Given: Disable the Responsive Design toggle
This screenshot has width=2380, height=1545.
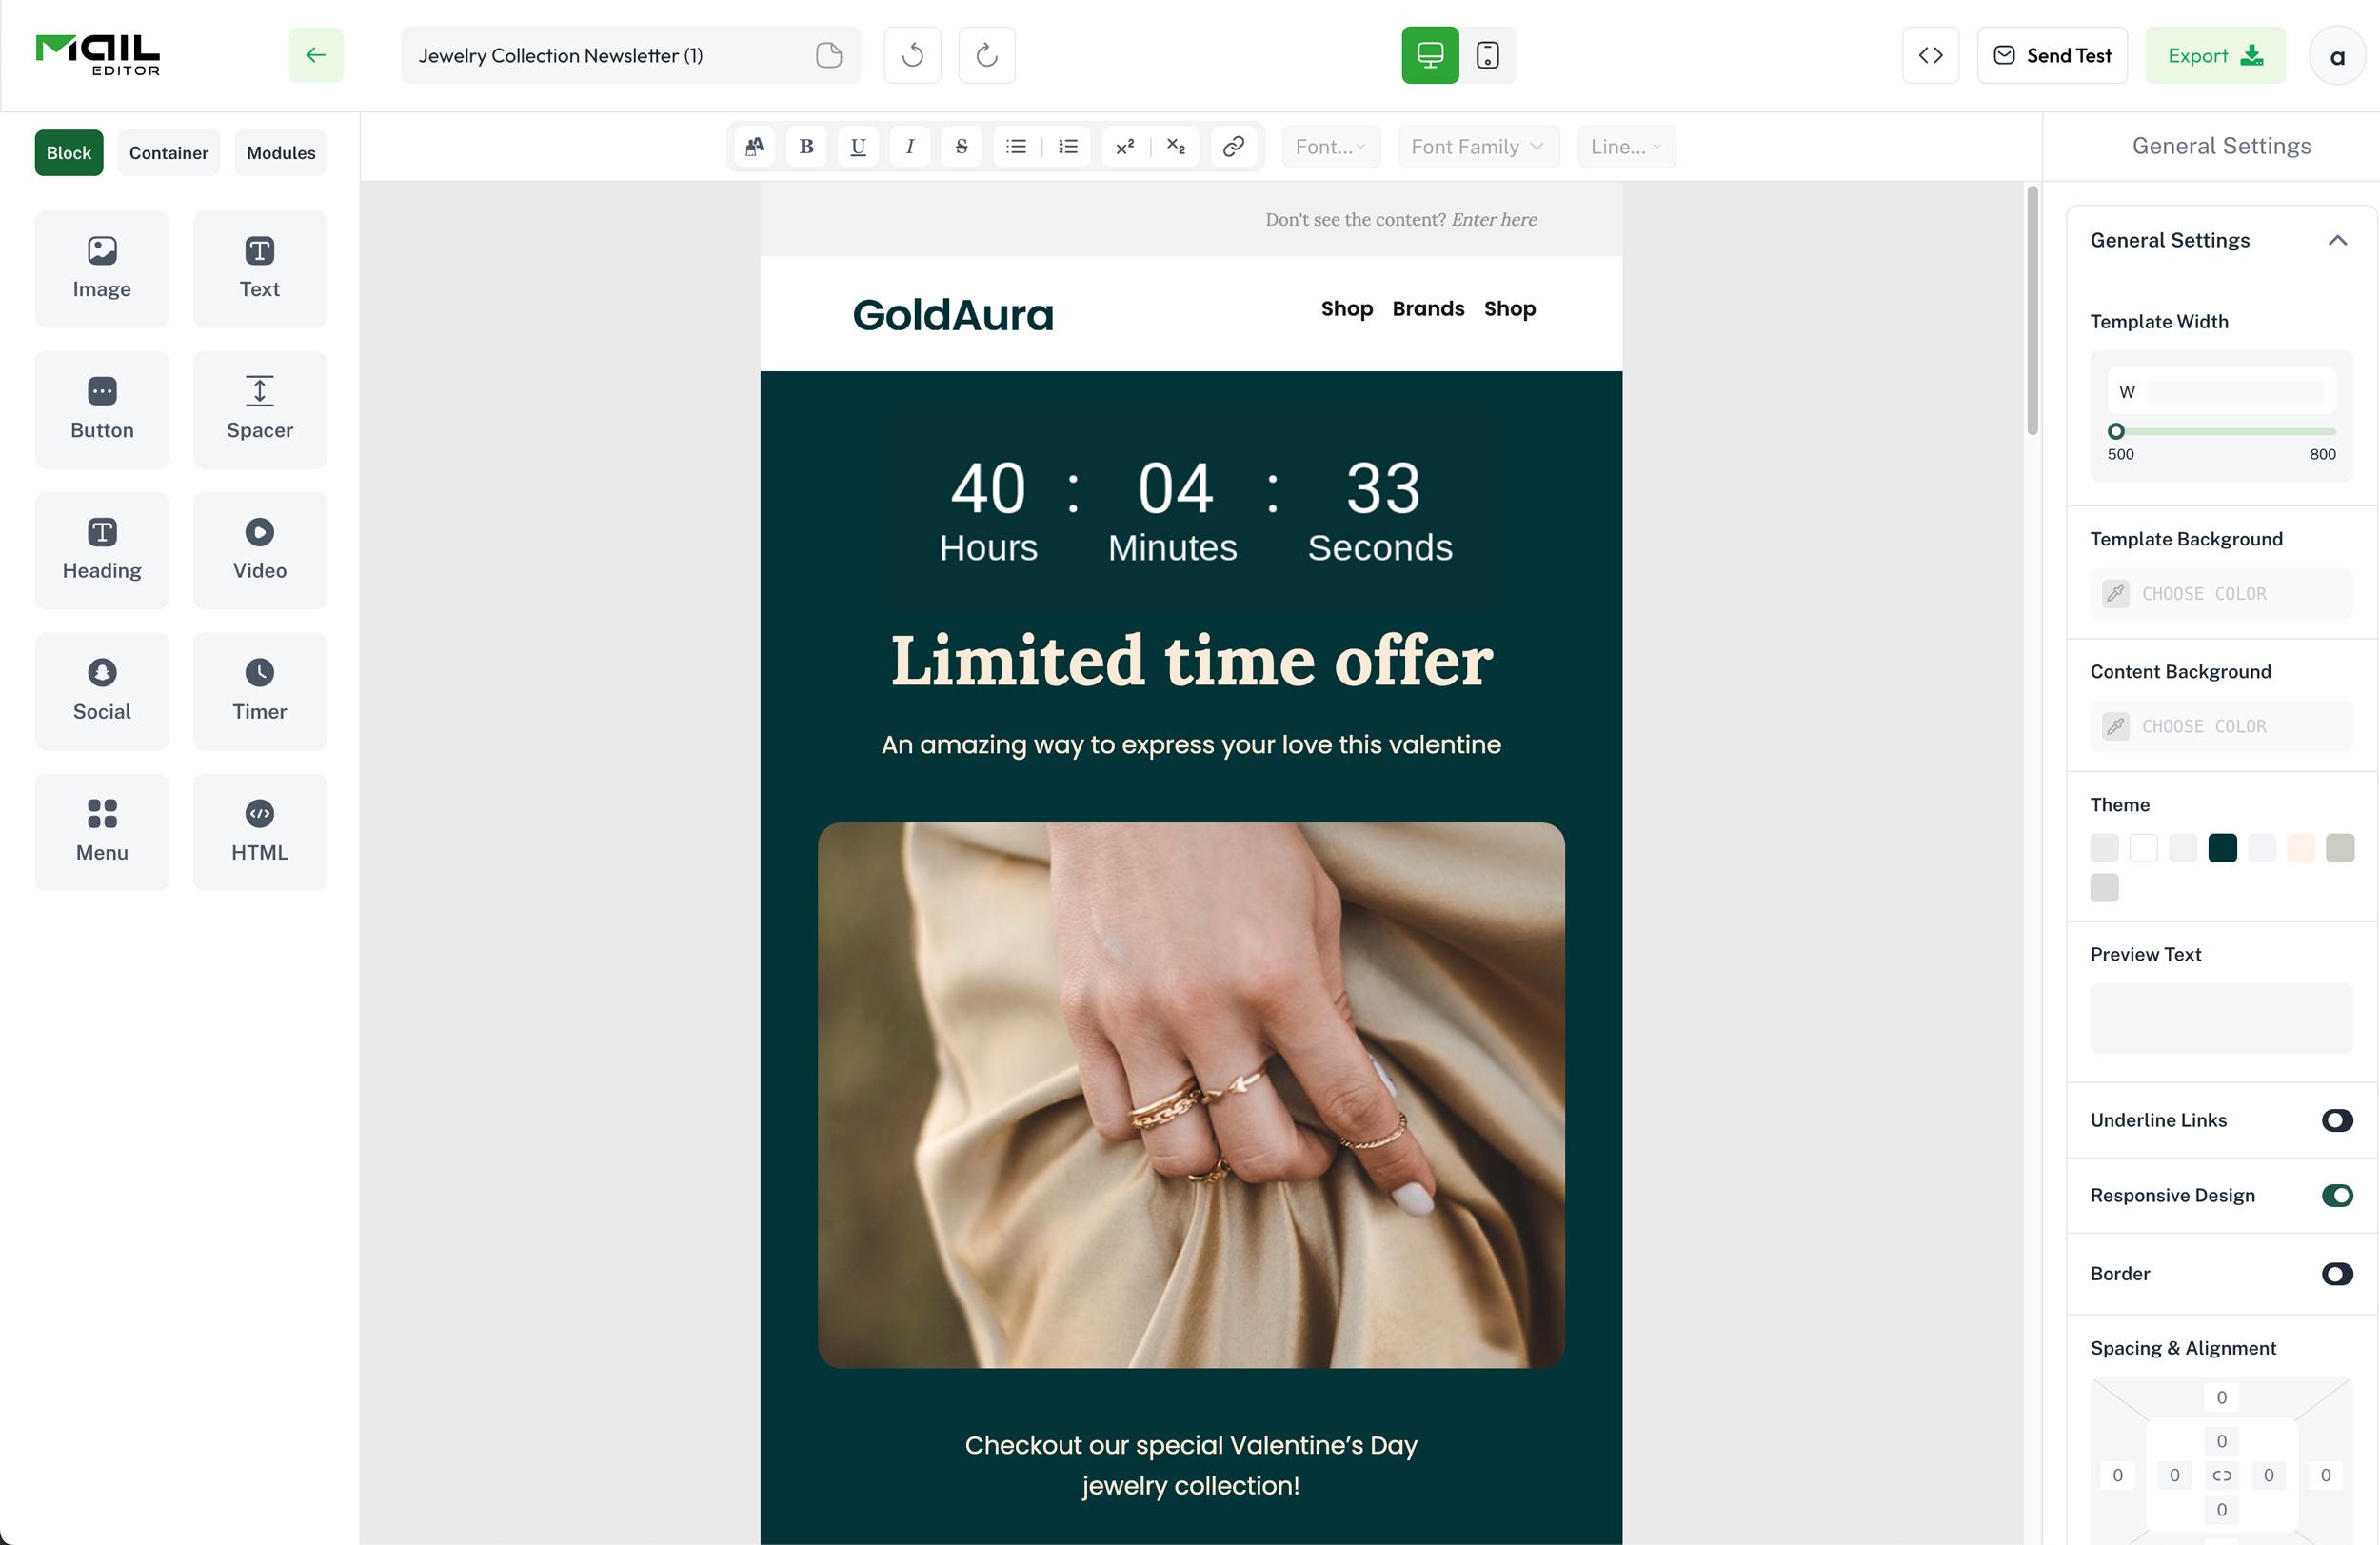Looking at the screenshot, I should [x=2336, y=1195].
